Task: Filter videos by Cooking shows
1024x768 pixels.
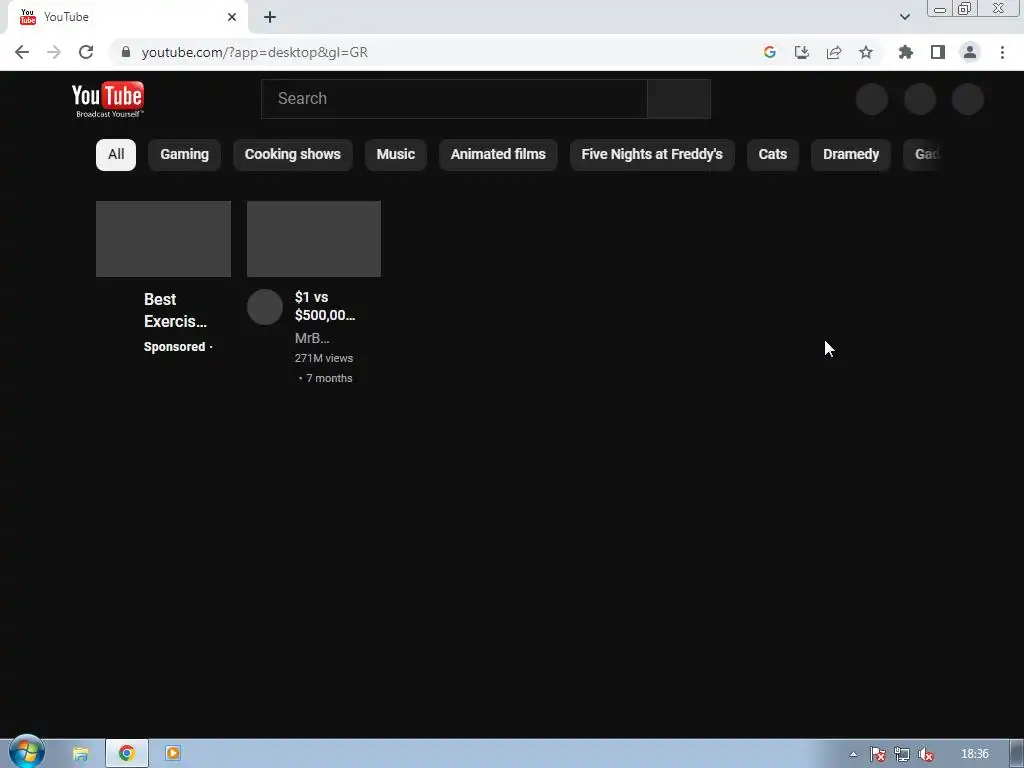Action: (x=293, y=155)
